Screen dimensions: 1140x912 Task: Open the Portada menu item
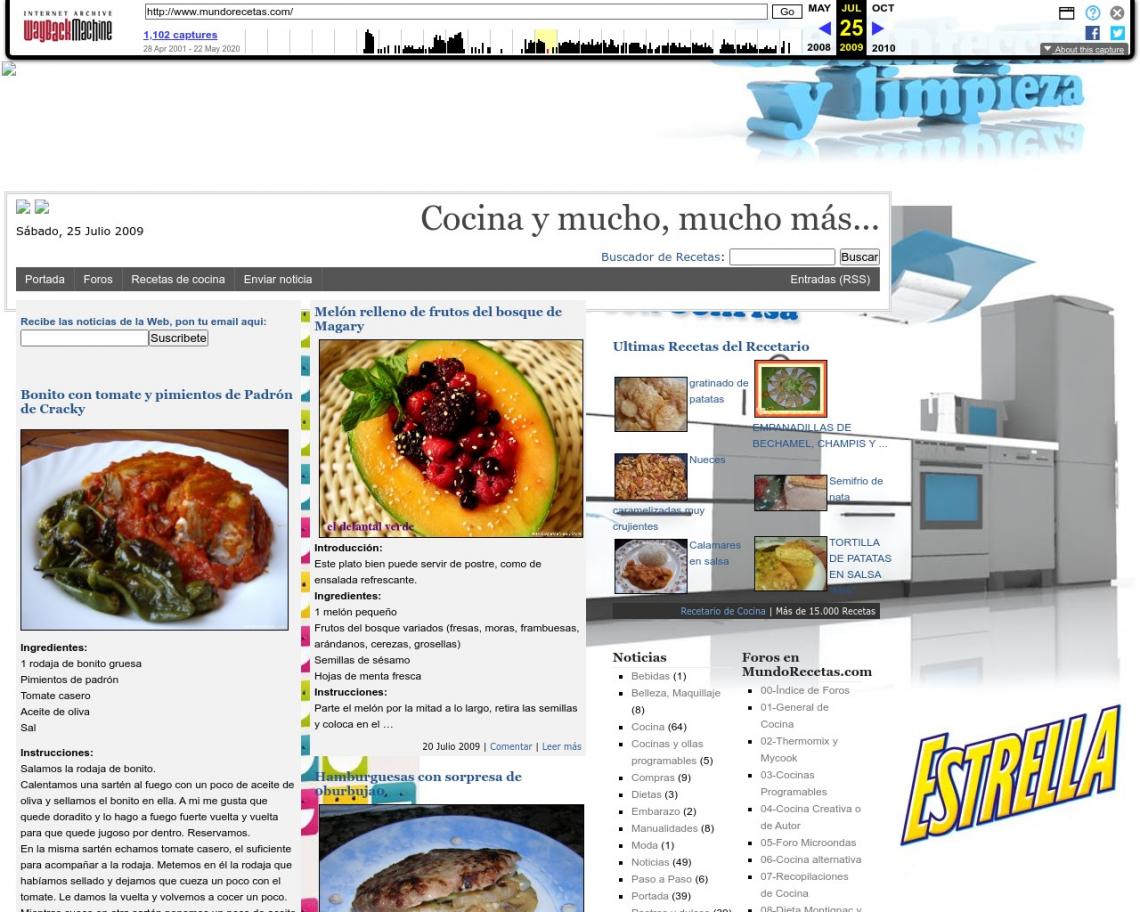pos(44,279)
